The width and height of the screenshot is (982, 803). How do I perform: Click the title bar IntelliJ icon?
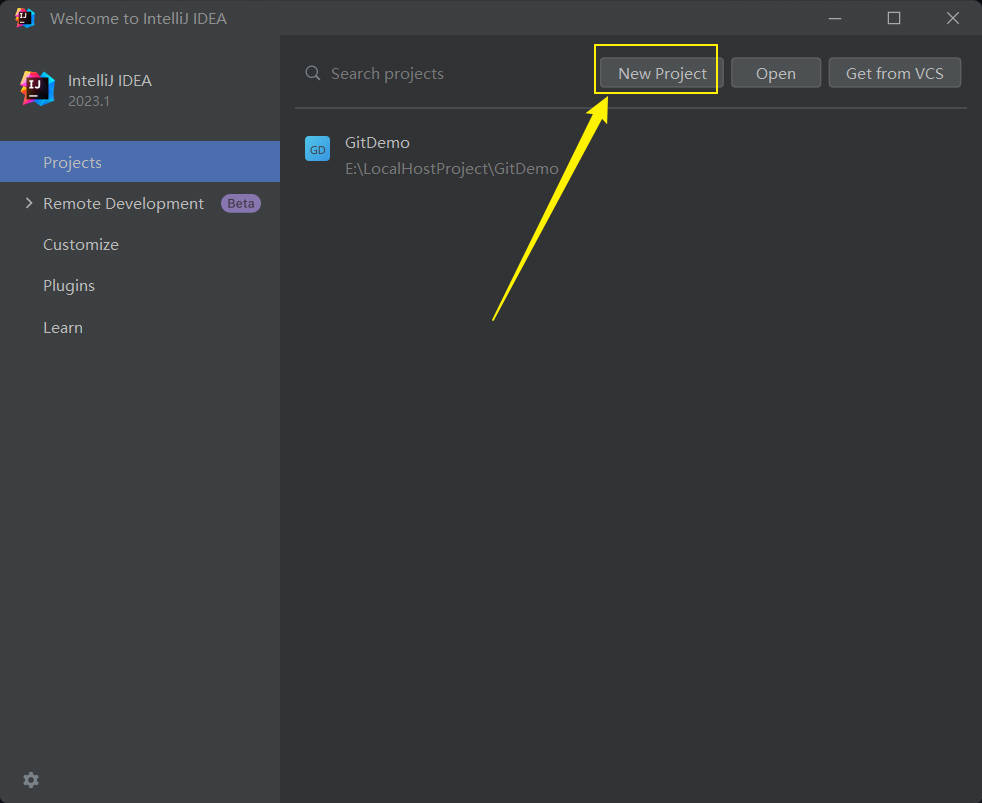coord(24,18)
